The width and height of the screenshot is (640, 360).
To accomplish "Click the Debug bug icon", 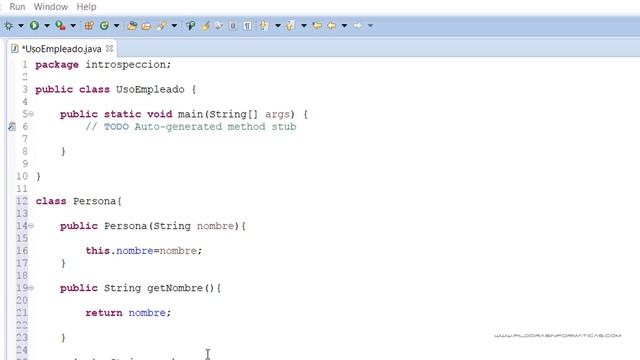I will [x=9, y=26].
